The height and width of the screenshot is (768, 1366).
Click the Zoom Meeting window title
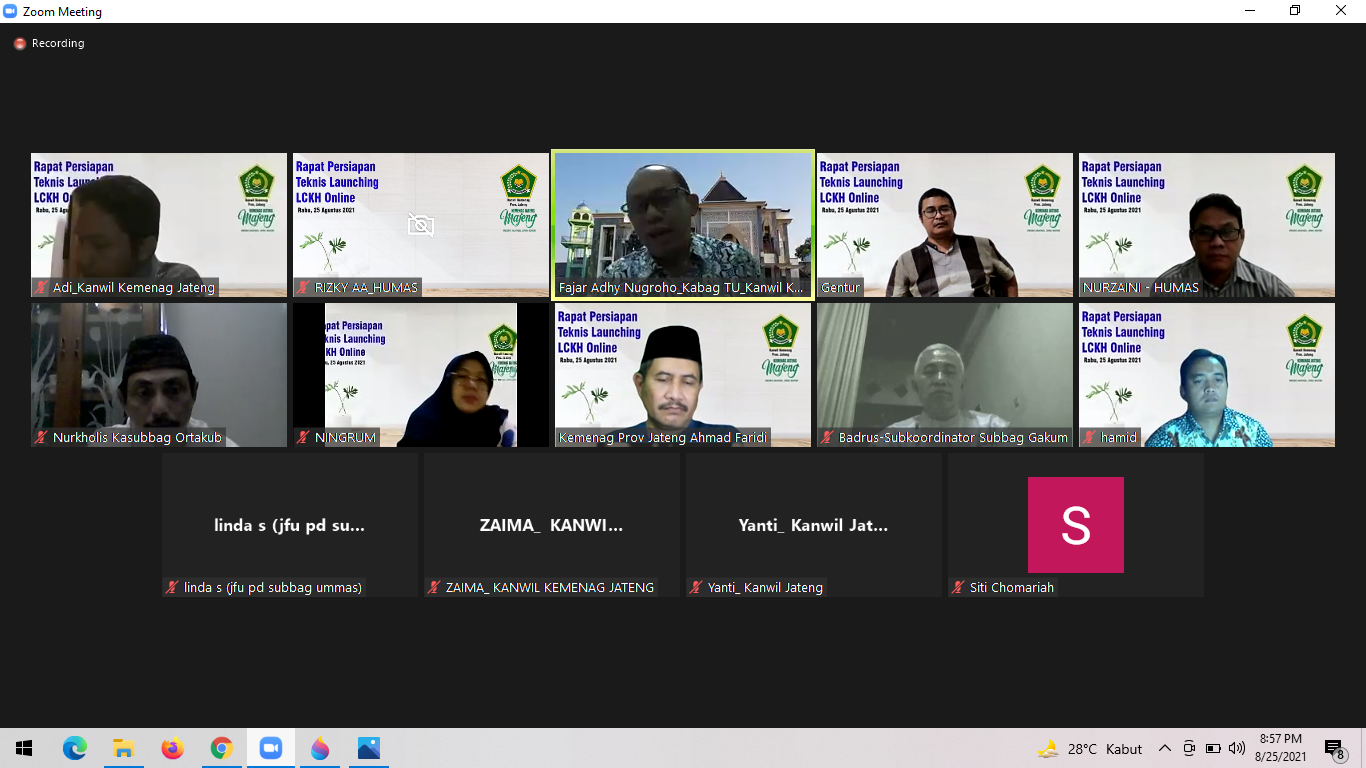click(x=62, y=12)
